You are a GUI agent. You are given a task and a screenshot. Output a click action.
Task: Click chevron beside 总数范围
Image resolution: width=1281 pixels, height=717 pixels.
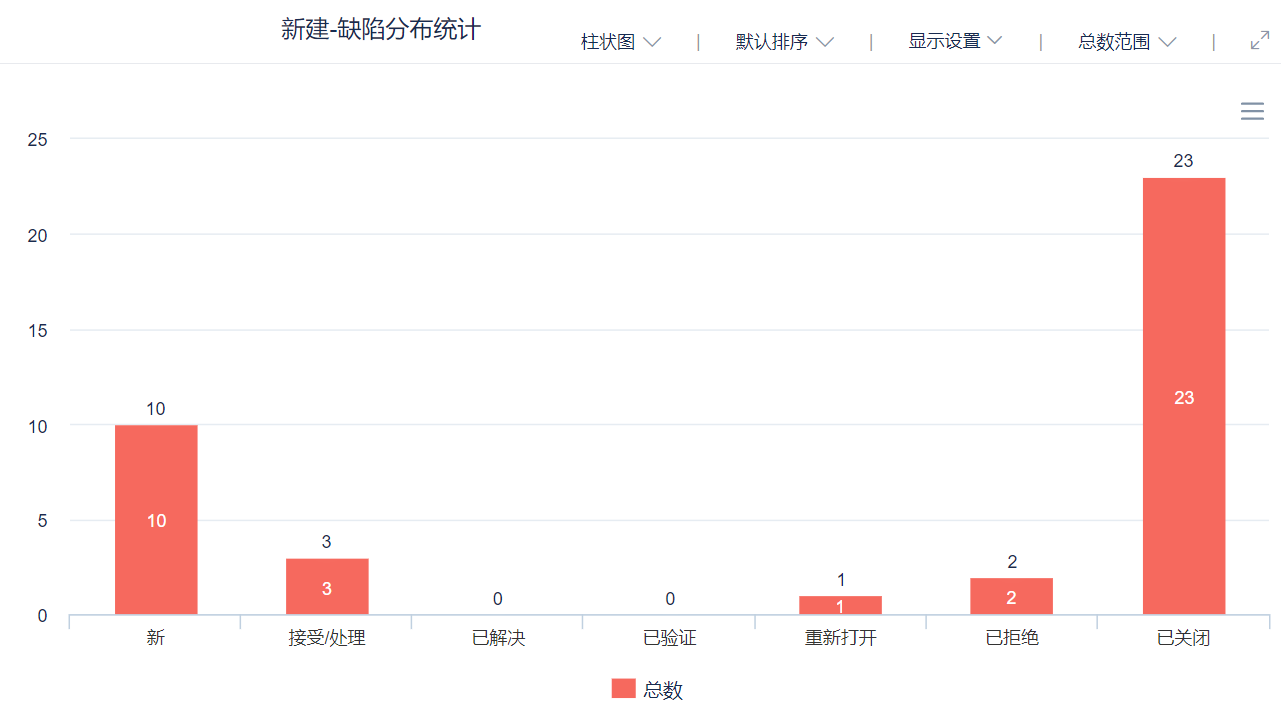coord(1167,42)
